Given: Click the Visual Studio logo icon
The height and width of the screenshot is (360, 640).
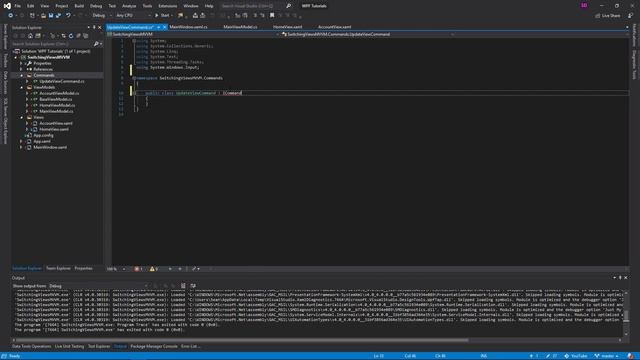Looking at the screenshot, I should point(7,6).
